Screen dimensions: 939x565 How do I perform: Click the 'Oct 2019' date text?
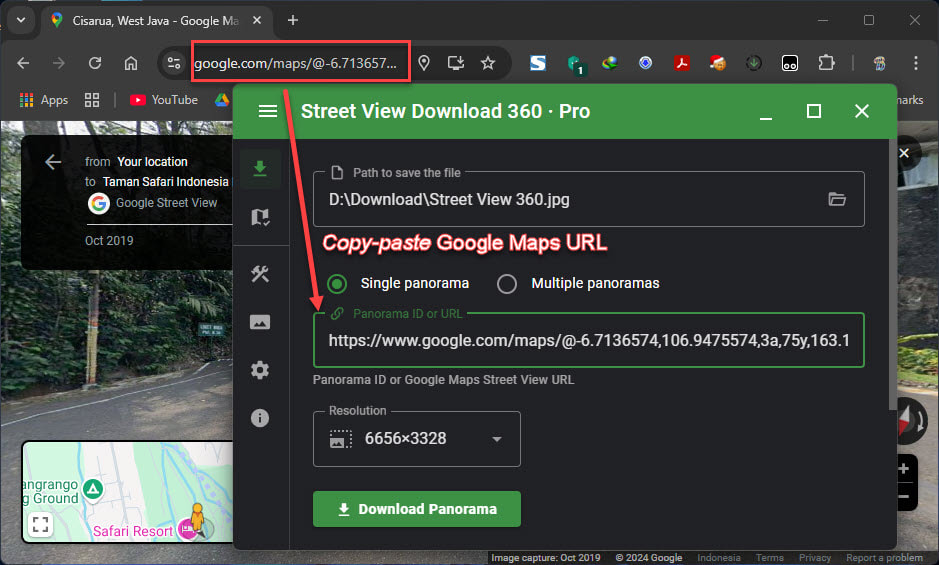point(109,240)
